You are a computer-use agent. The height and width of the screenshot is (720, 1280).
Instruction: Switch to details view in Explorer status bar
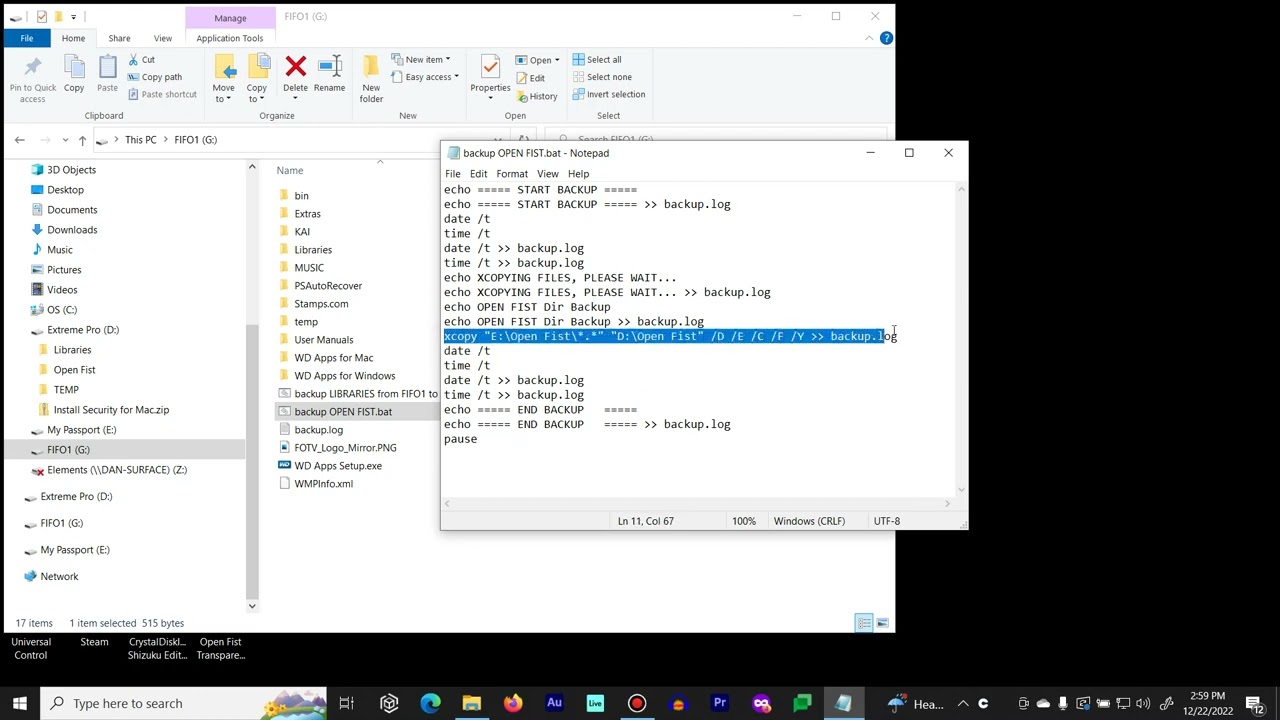[864, 623]
